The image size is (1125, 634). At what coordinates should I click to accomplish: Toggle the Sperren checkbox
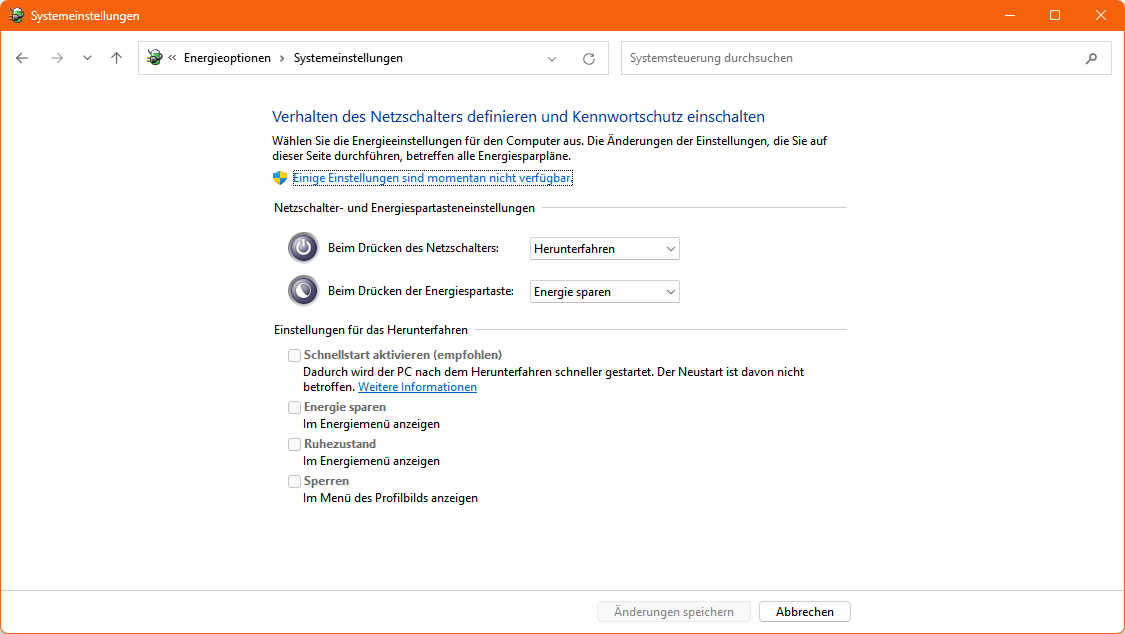[294, 481]
